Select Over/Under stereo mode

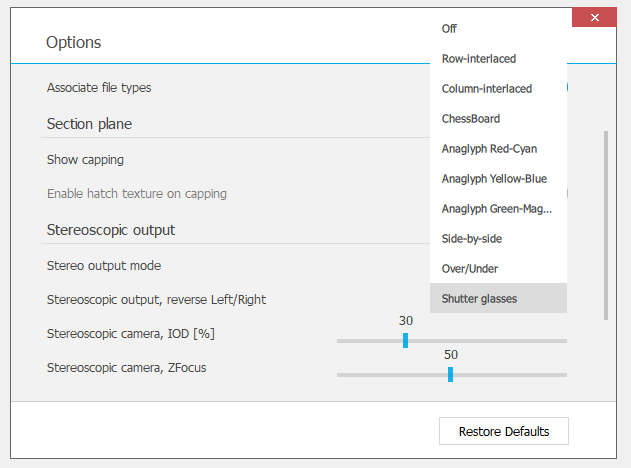tap(470, 269)
